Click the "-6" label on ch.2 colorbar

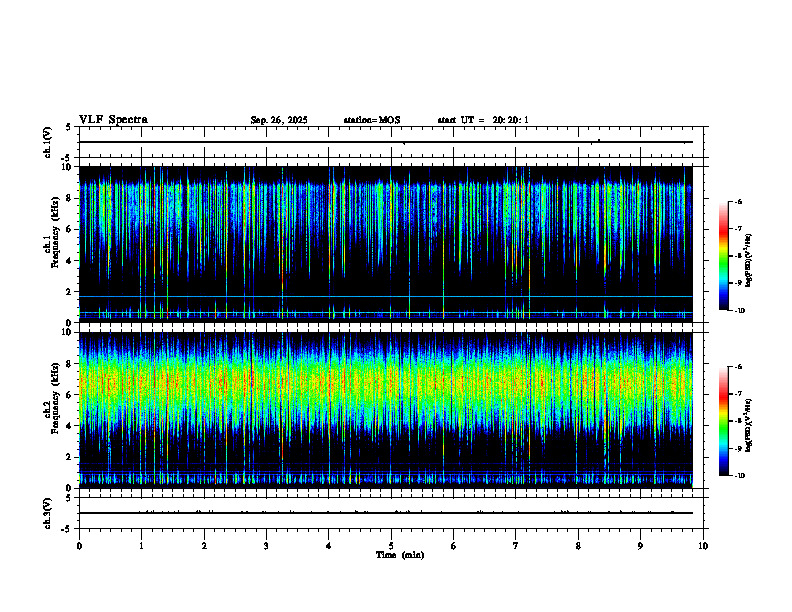[x=739, y=367]
